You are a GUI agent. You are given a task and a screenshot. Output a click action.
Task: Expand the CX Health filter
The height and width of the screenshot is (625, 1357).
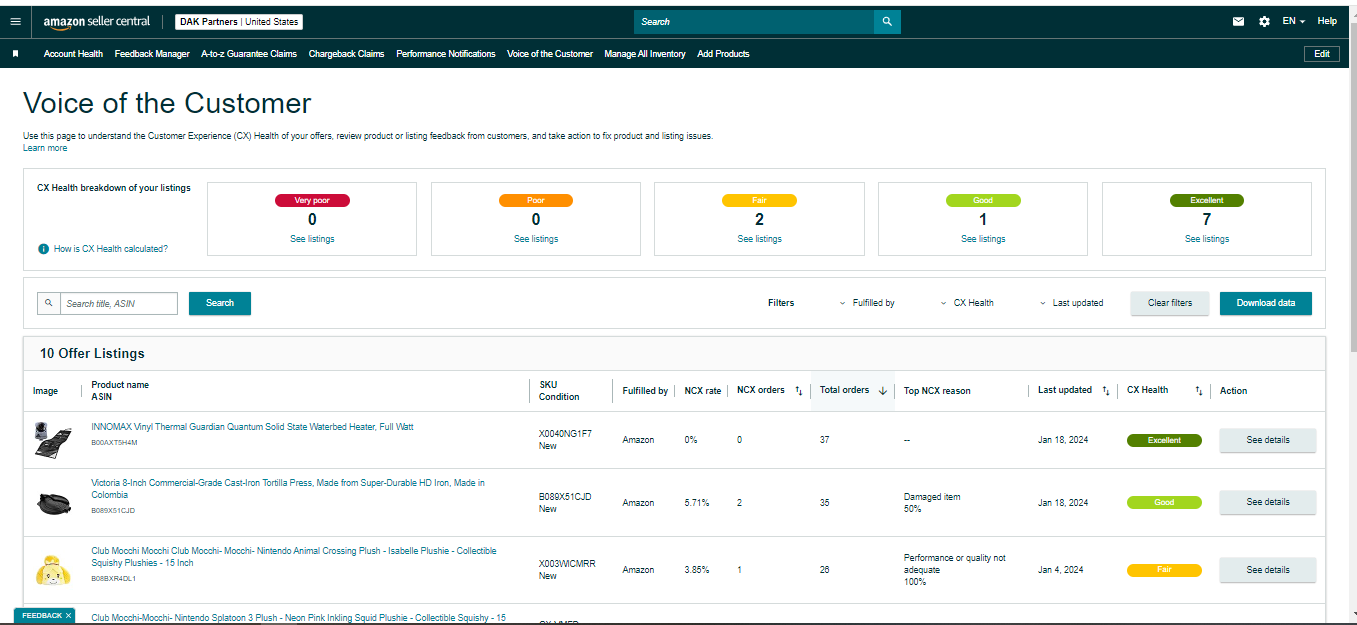click(x=967, y=303)
